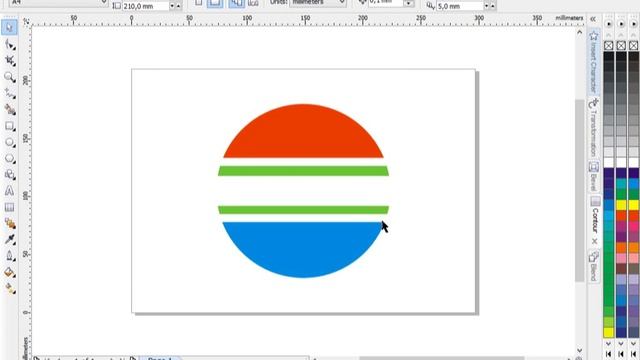Open the Fill bucket tool
This screenshot has width=640, height=360.
pyautogui.click(x=9, y=272)
